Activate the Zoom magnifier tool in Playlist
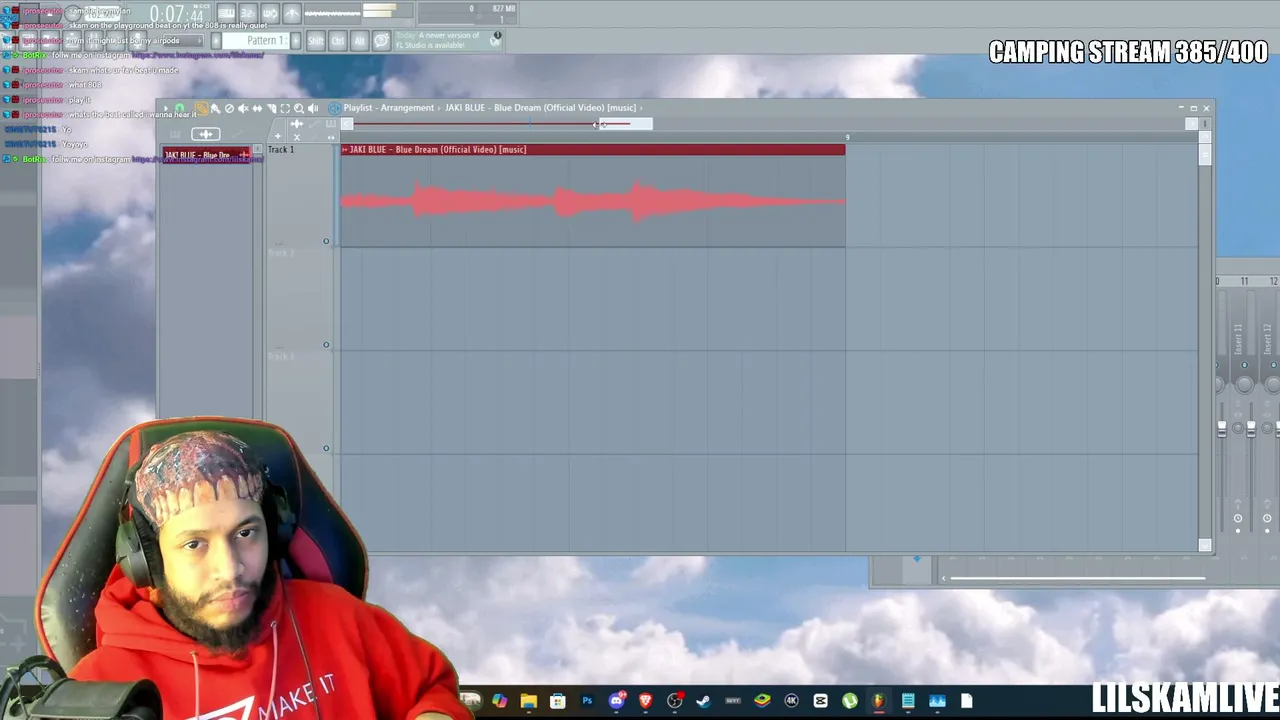The width and height of the screenshot is (1280, 720). [x=299, y=108]
